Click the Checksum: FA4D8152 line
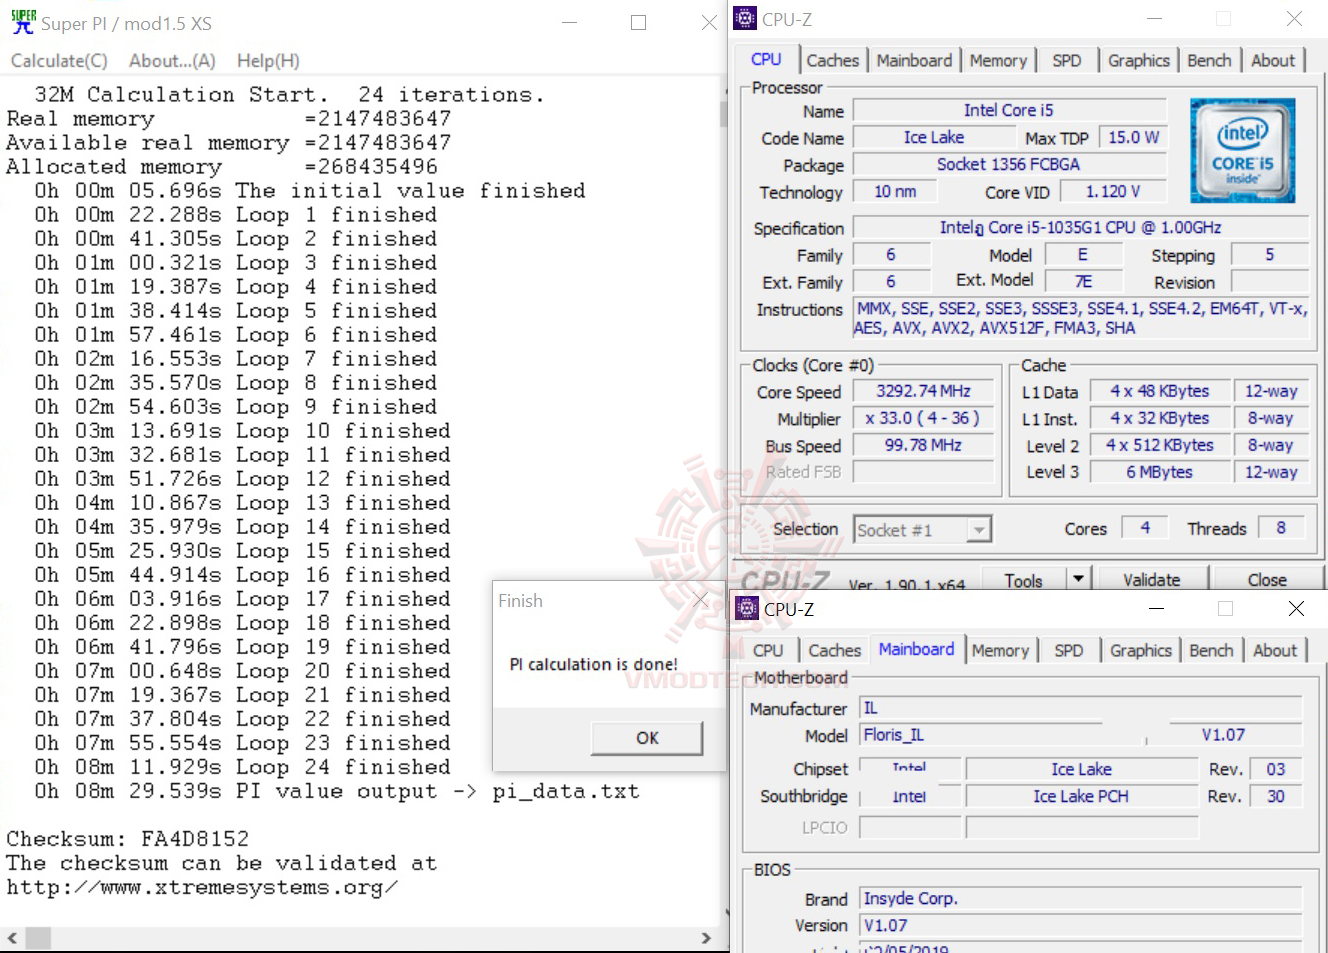The height and width of the screenshot is (953, 1328). (128, 839)
